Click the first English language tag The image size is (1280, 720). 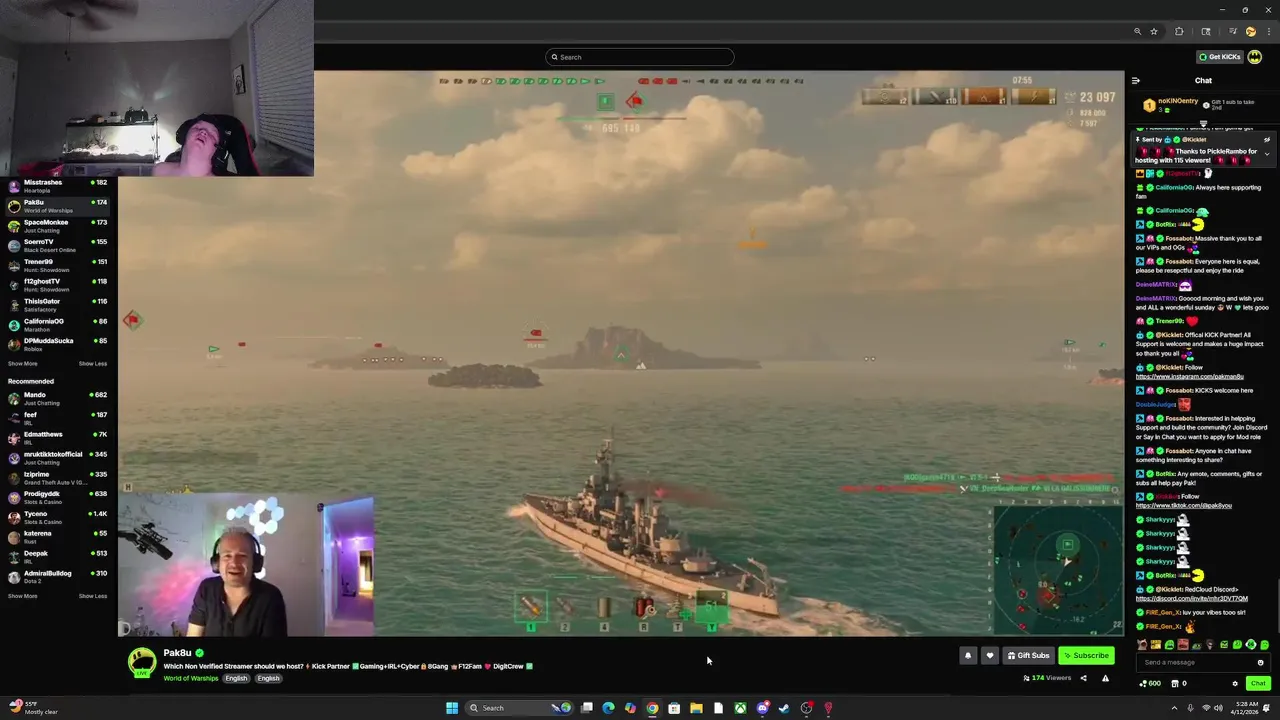tap(236, 678)
